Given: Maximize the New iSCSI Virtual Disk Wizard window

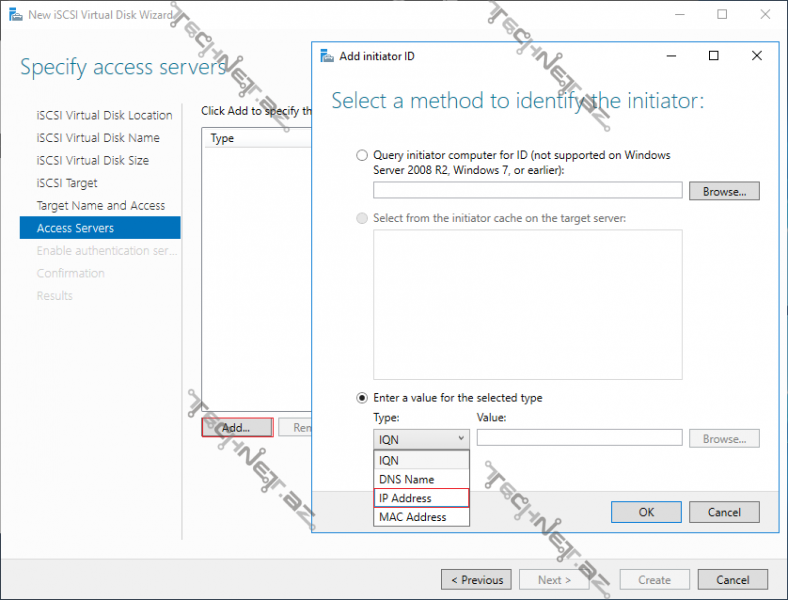Looking at the screenshot, I should click(722, 15).
